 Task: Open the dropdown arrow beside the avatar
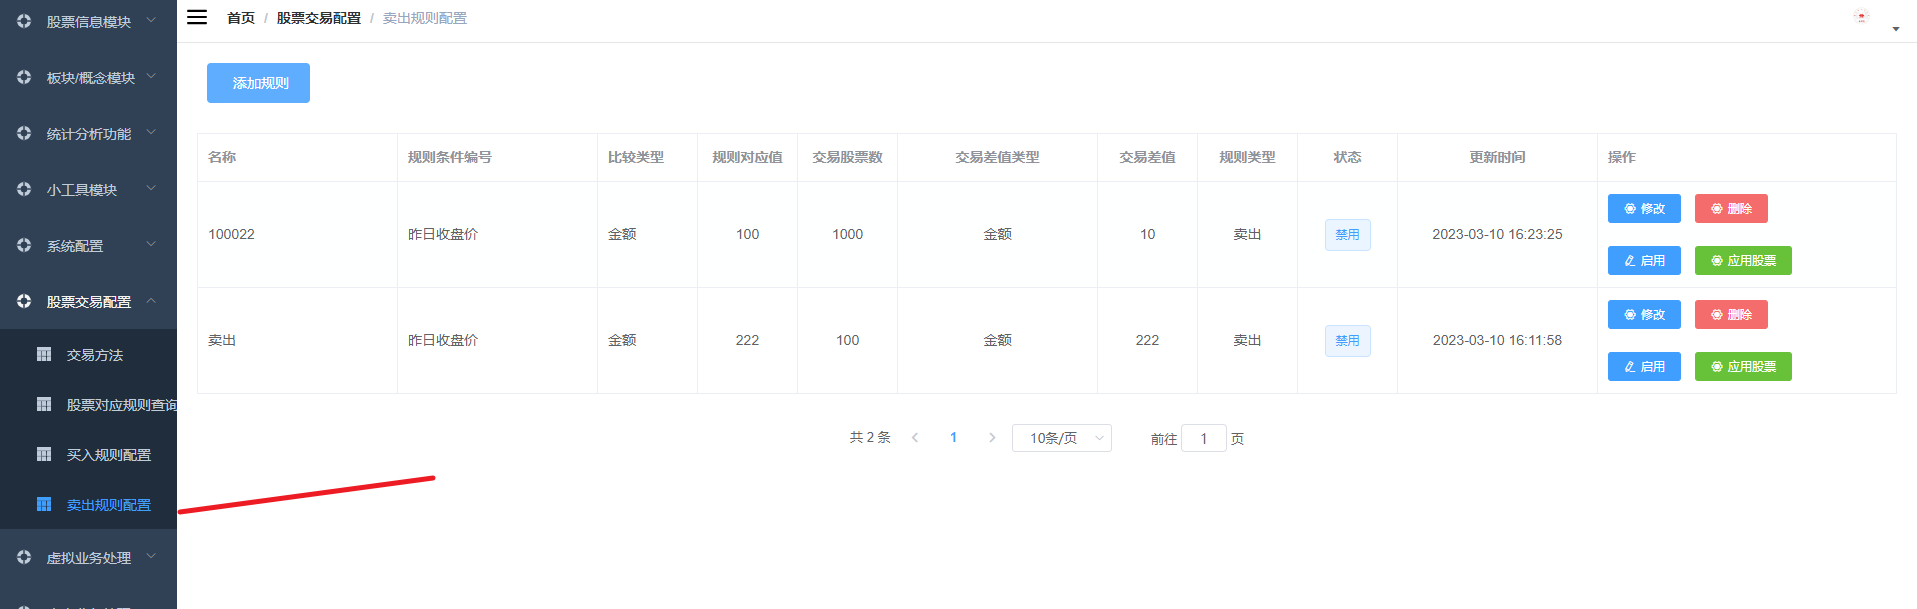[1896, 29]
